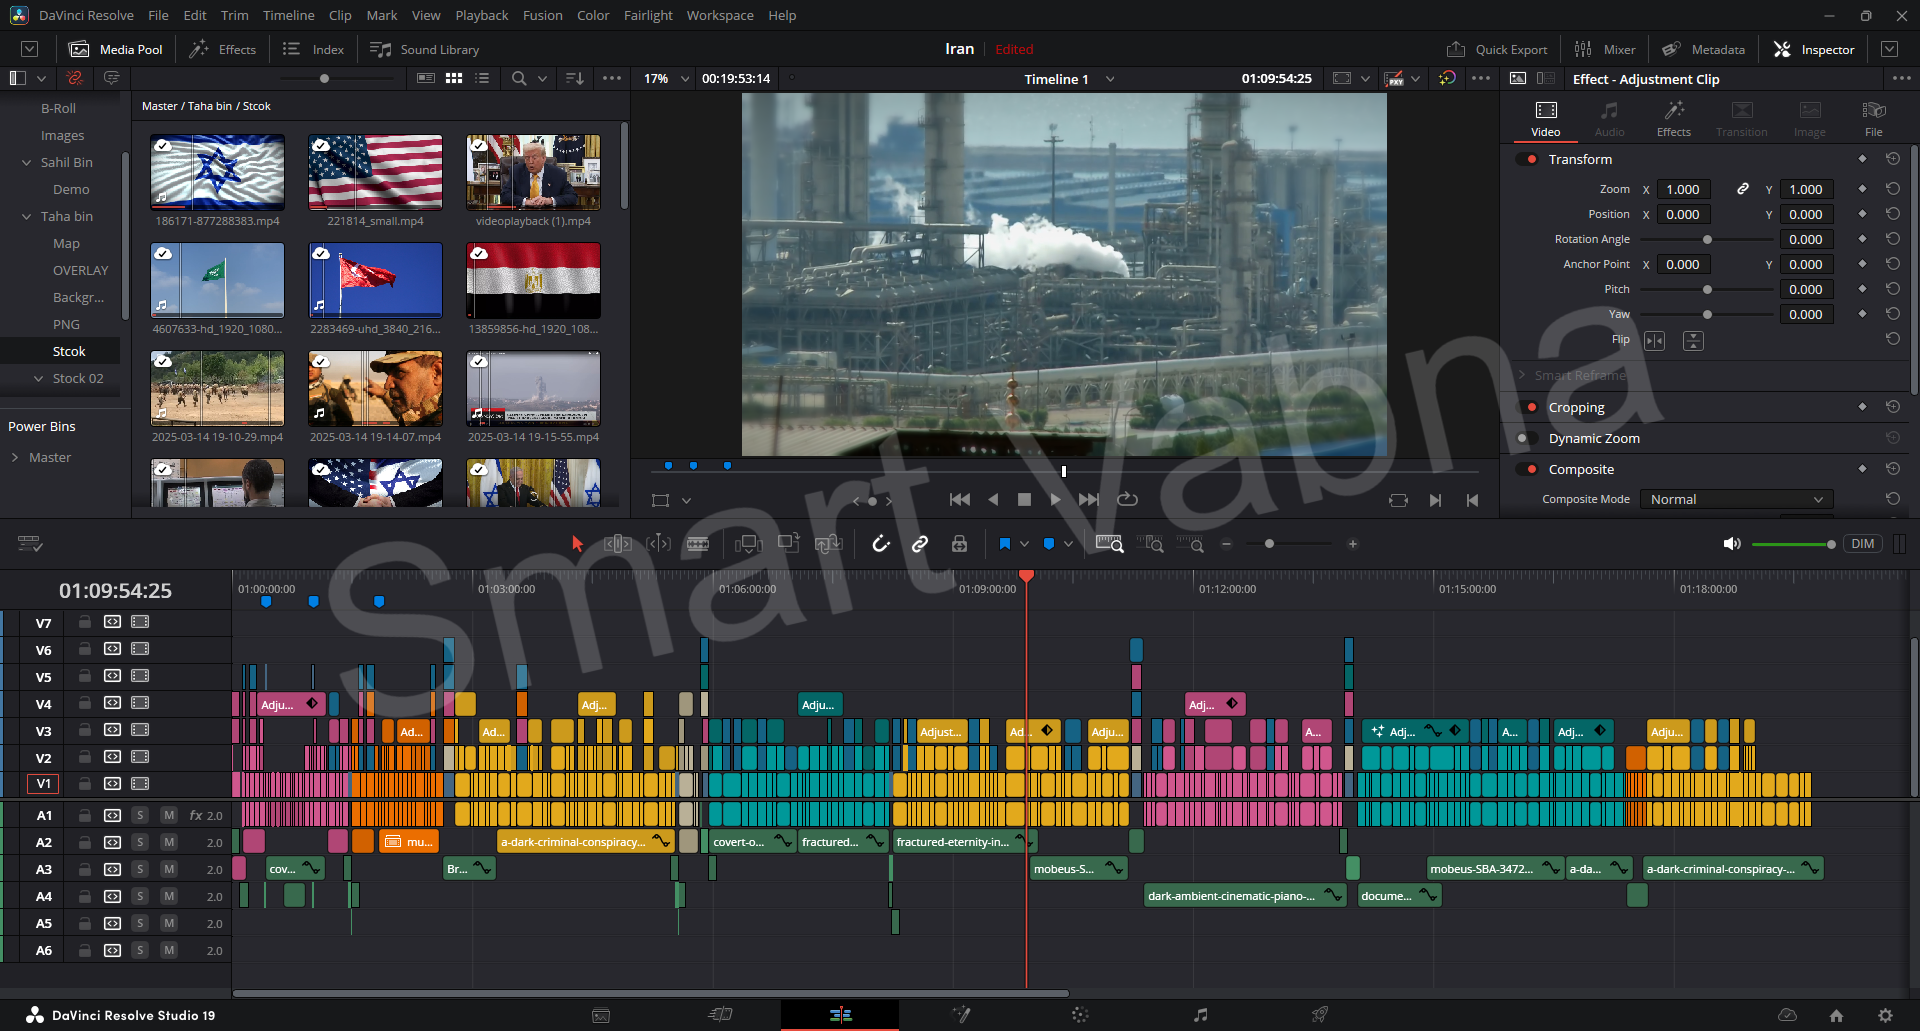1920x1031 pixels.
Task: Collapse the Sahil Bin folder
Action: (x=27, y=162)
